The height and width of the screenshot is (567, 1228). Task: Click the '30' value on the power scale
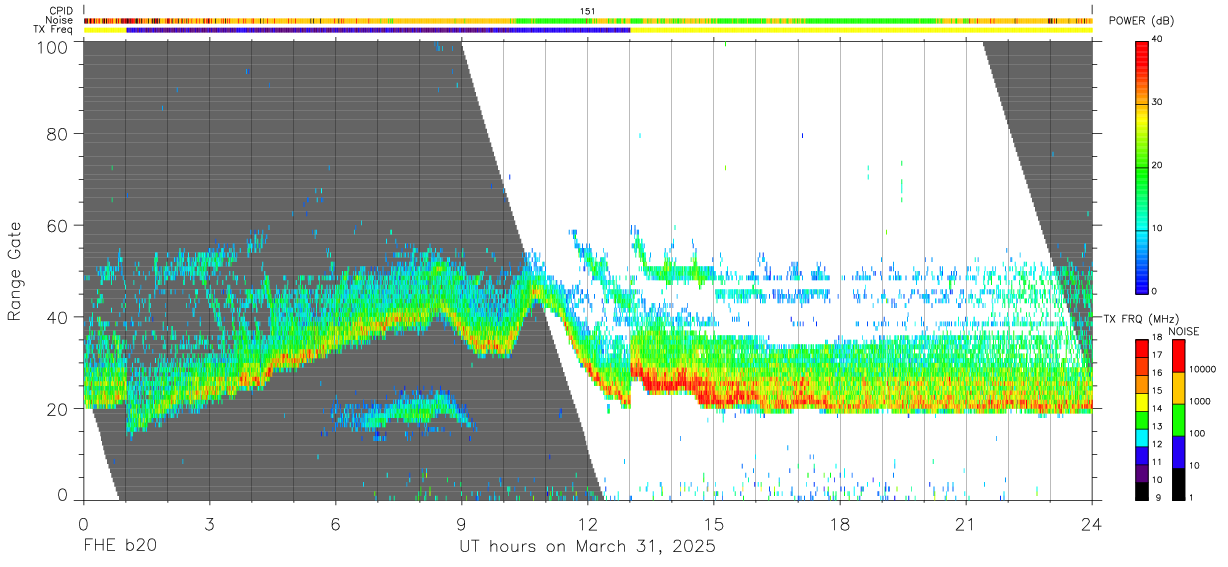pyautogui.click(x=1159, y=102)
